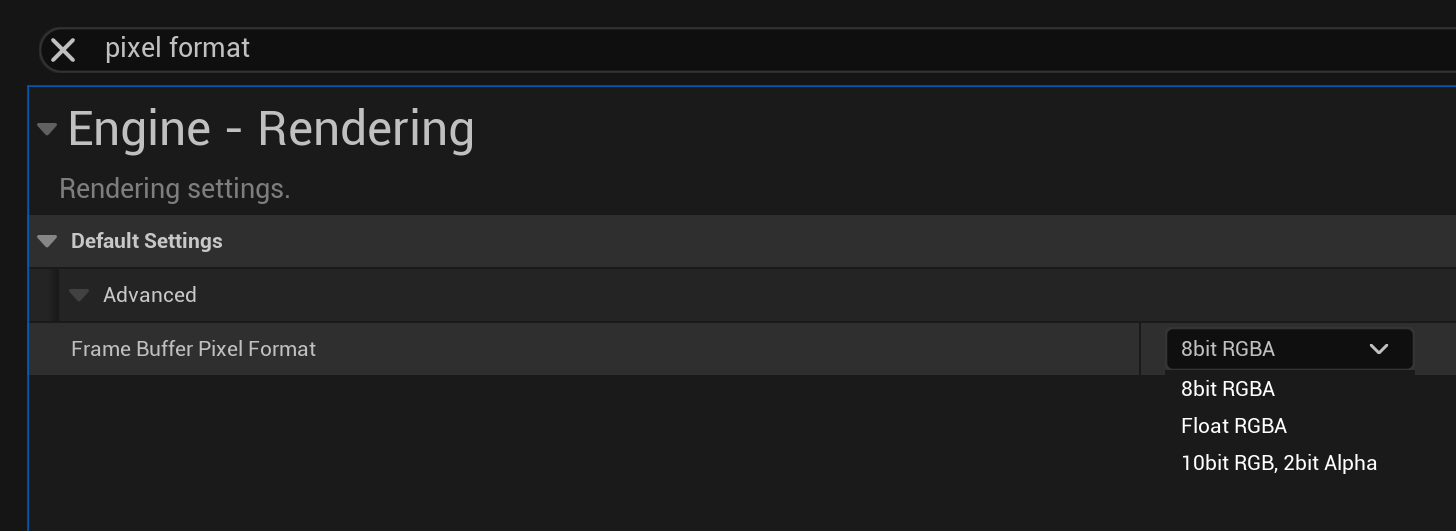Close the dropdown via its 8bit RGBA box
Image resolution: width=1456 pixels, height=531 pixels.
pos(1260,349)
